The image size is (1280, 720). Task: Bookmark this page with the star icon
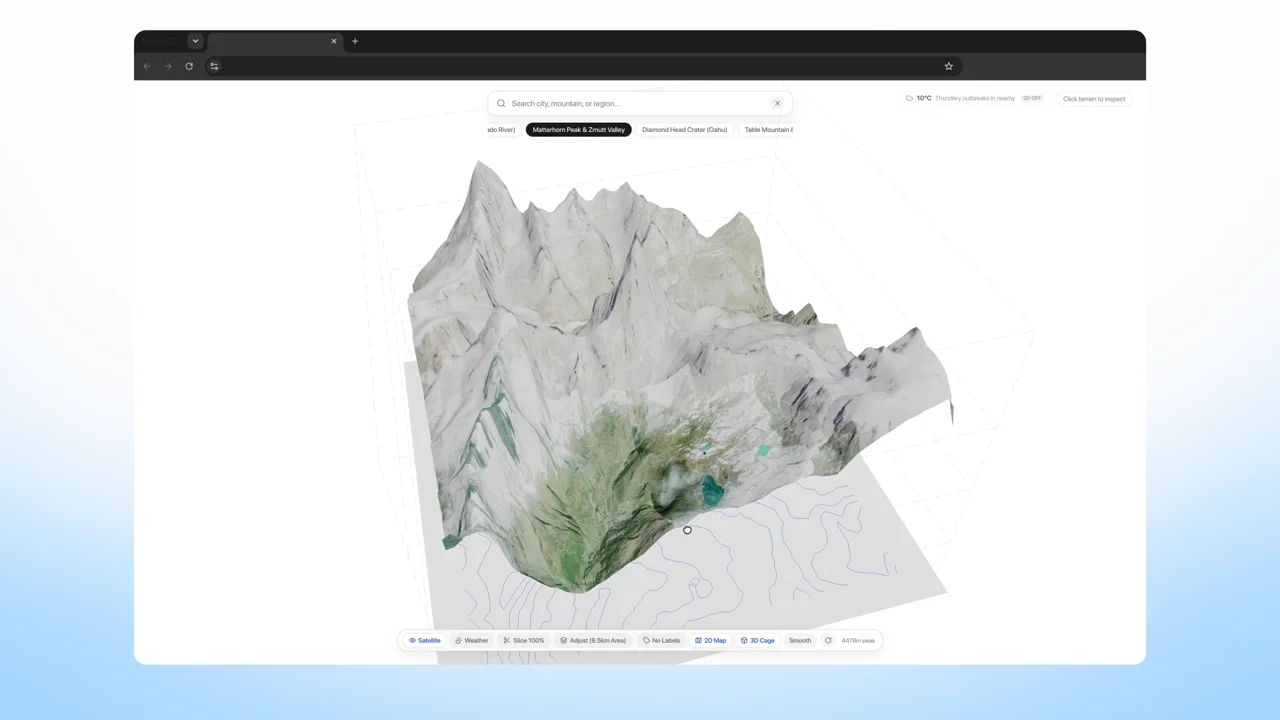(949, 66)
